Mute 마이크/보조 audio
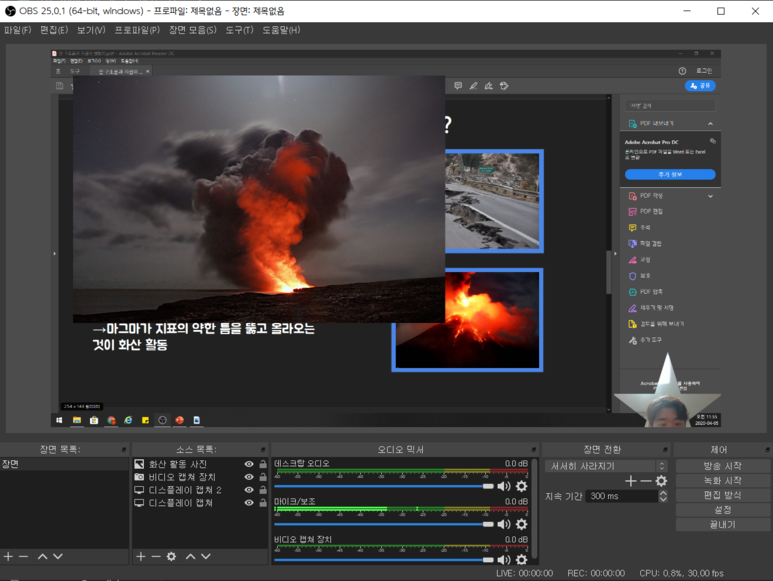Screen dimensions: 773x581 (x=504, y=524)
